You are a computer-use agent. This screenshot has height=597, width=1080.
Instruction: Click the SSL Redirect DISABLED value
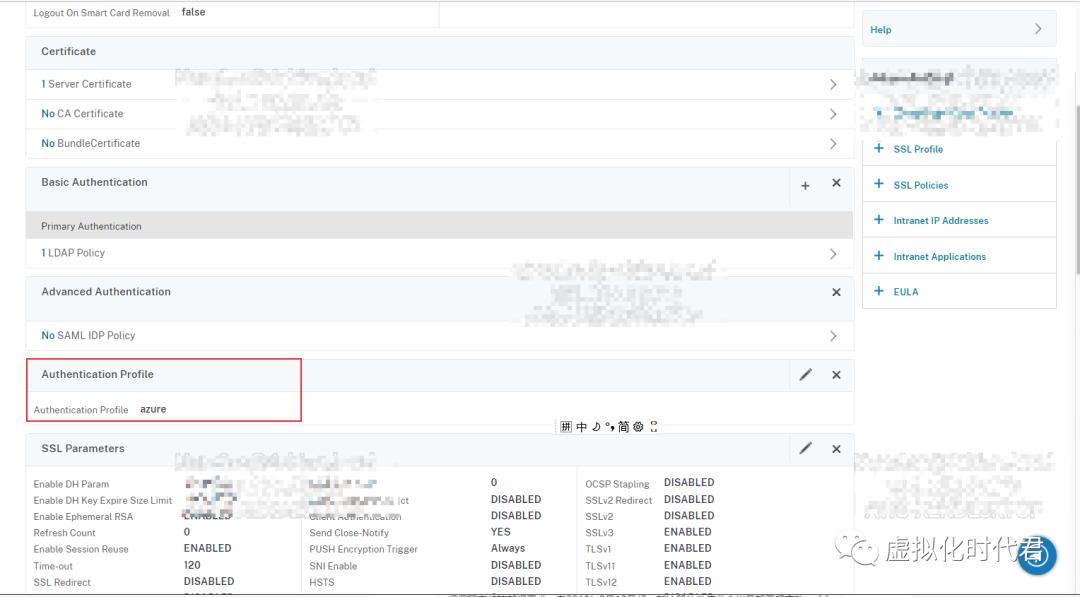(x=209, y=581)
